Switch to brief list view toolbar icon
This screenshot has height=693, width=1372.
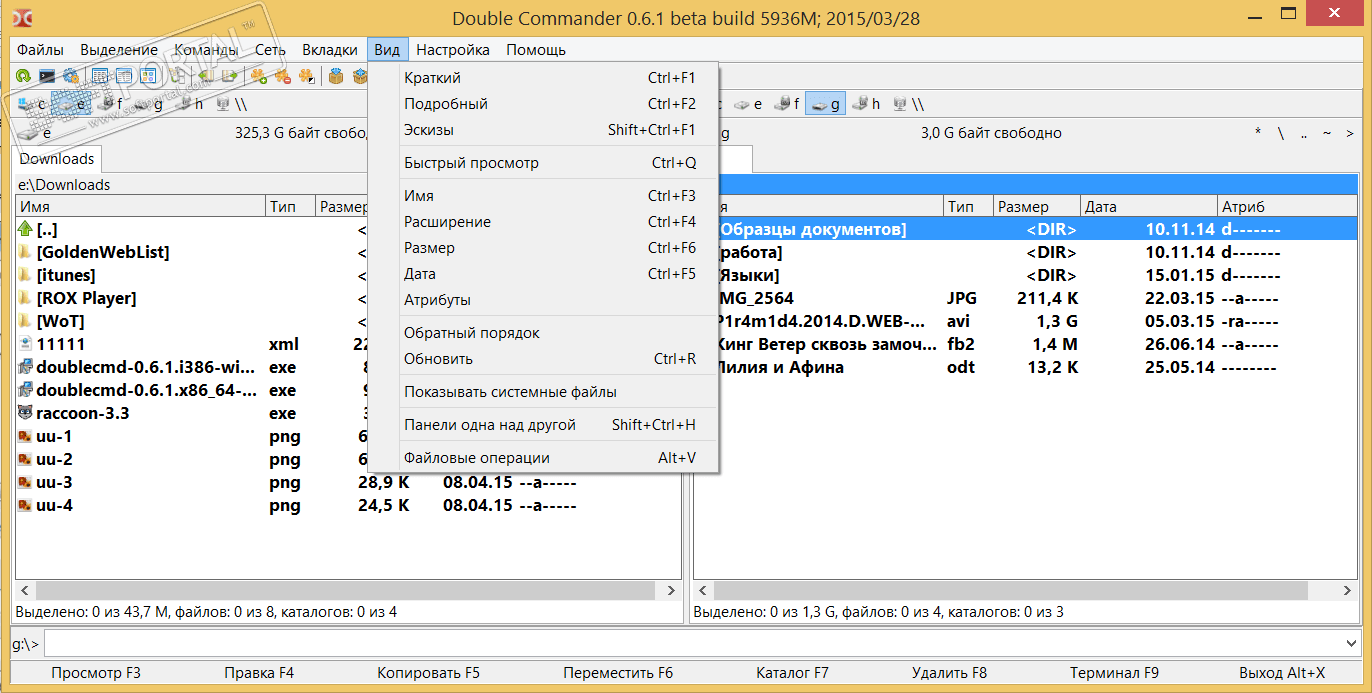pyautogui.click(x=100, y=76)
